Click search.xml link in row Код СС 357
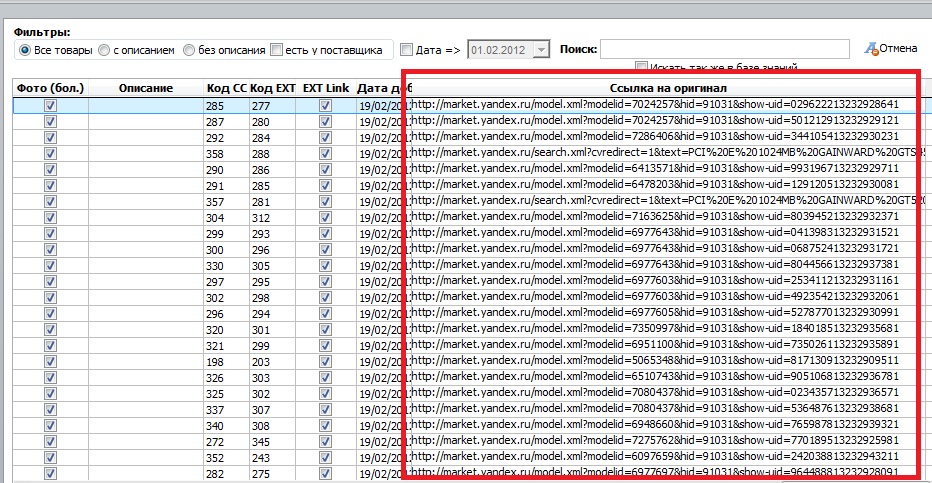932x483 pixels. (x=668, y=201)
